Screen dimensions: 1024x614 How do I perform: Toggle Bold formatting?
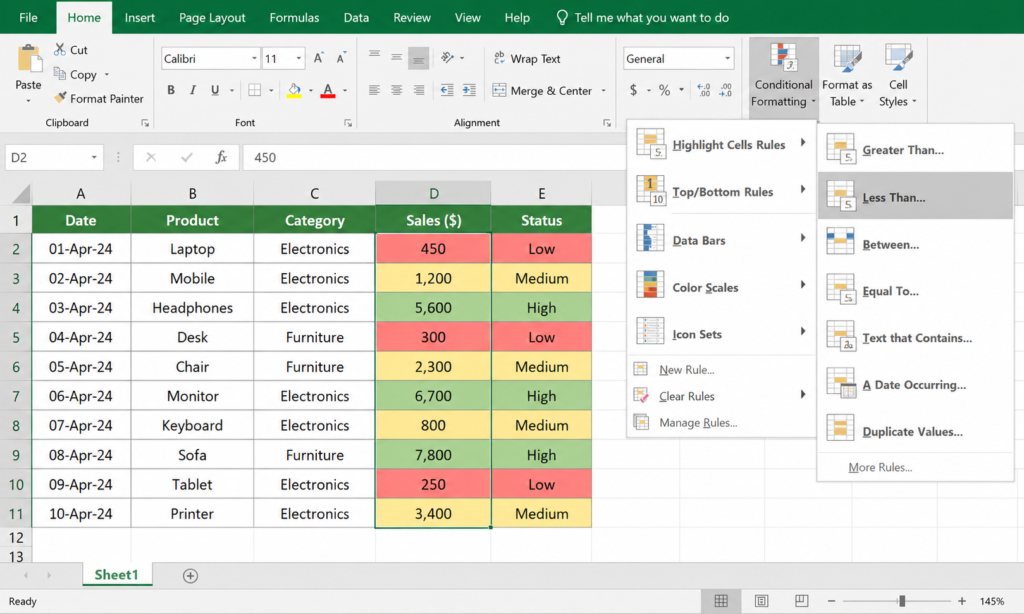point(170,90)
